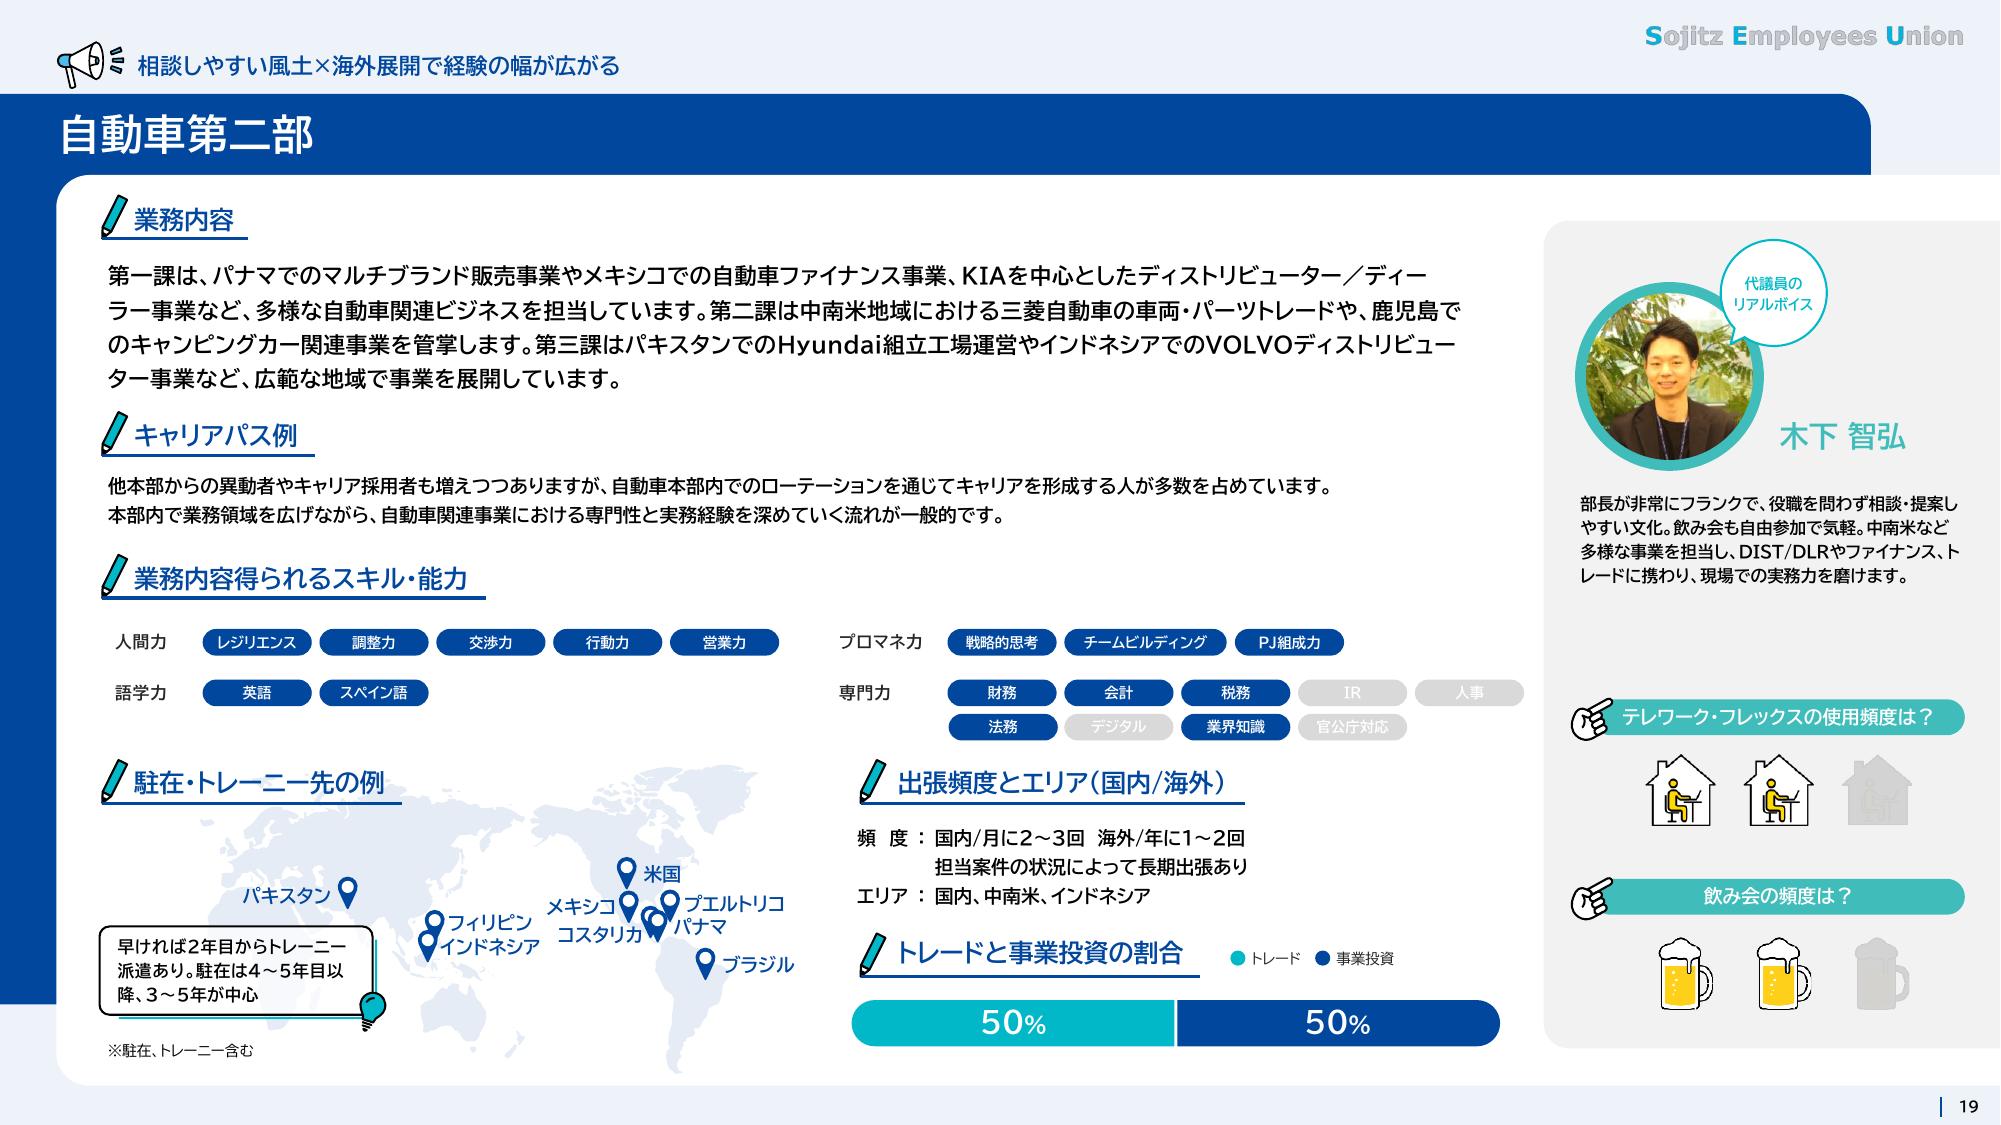
Task: Click the greyed-out telework house icon
Action: click(x=1876, y=790)
